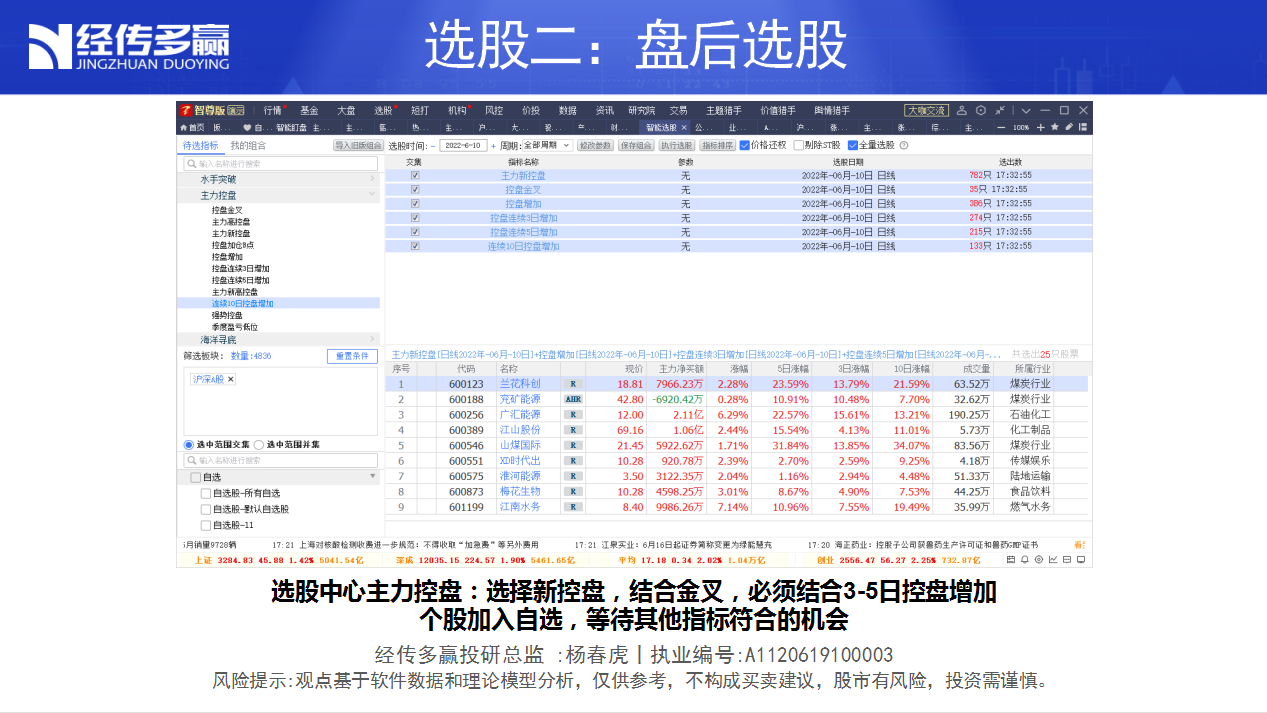
Task: Click the 重置条件 button
Action: coord(352,356)
